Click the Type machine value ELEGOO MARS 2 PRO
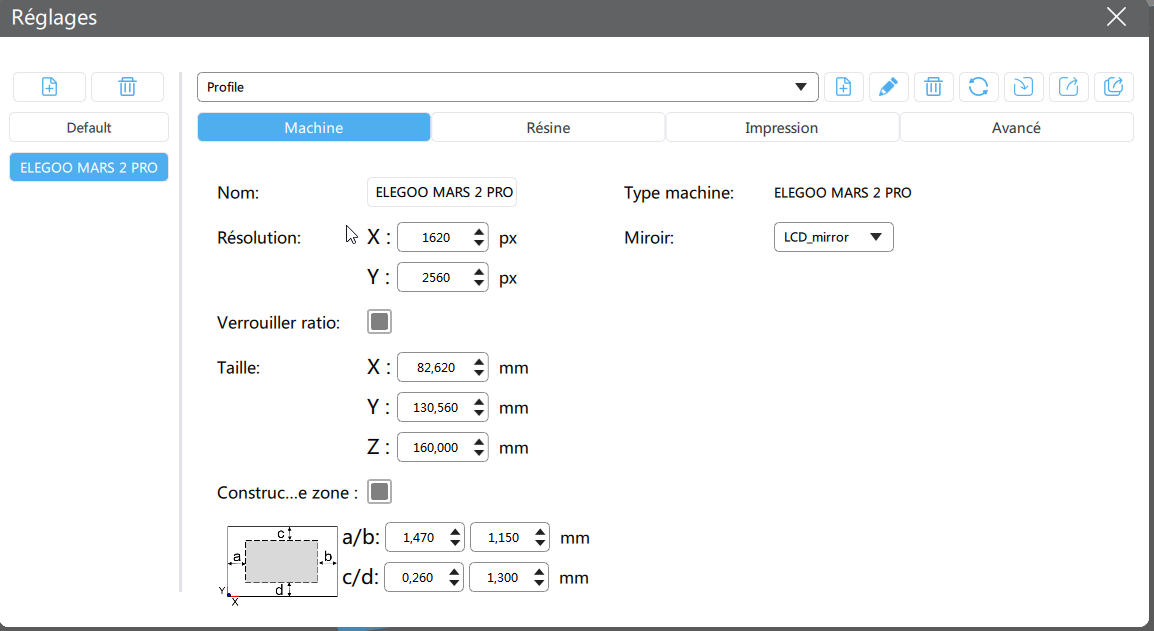The width and height of the screenshot is (1154, 631). (x=843, y=193)
